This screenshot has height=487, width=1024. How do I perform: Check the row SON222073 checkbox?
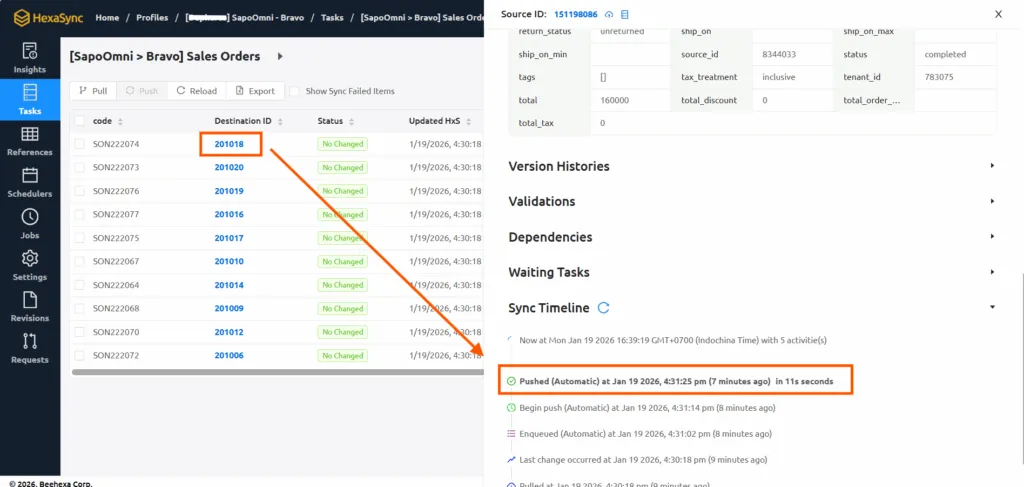[x=79, y=167]
